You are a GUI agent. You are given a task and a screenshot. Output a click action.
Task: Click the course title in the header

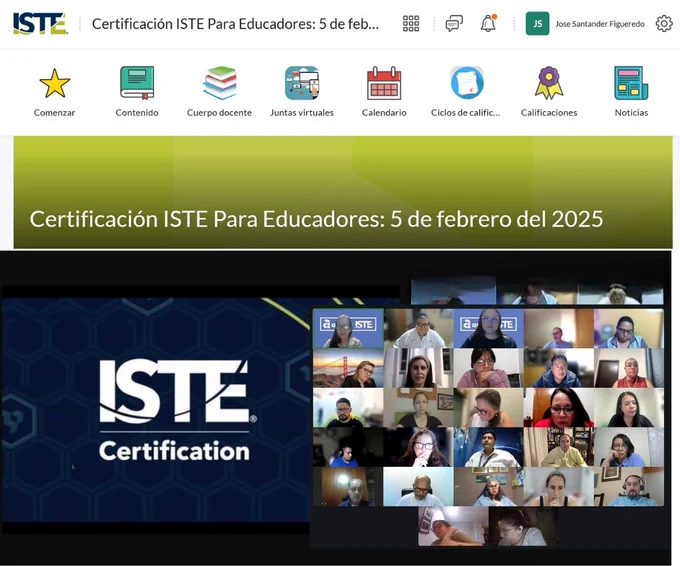pyautogui.click(x=235, y=24)
